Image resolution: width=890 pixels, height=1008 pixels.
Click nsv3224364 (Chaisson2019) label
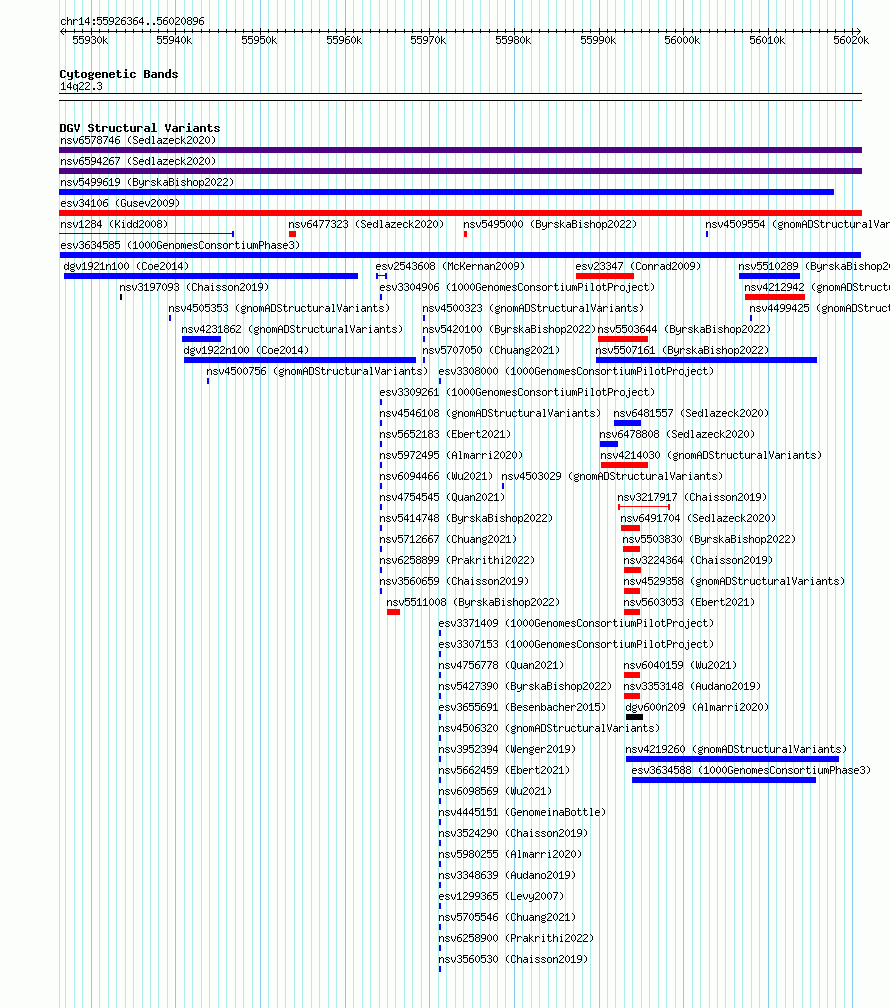698,560
